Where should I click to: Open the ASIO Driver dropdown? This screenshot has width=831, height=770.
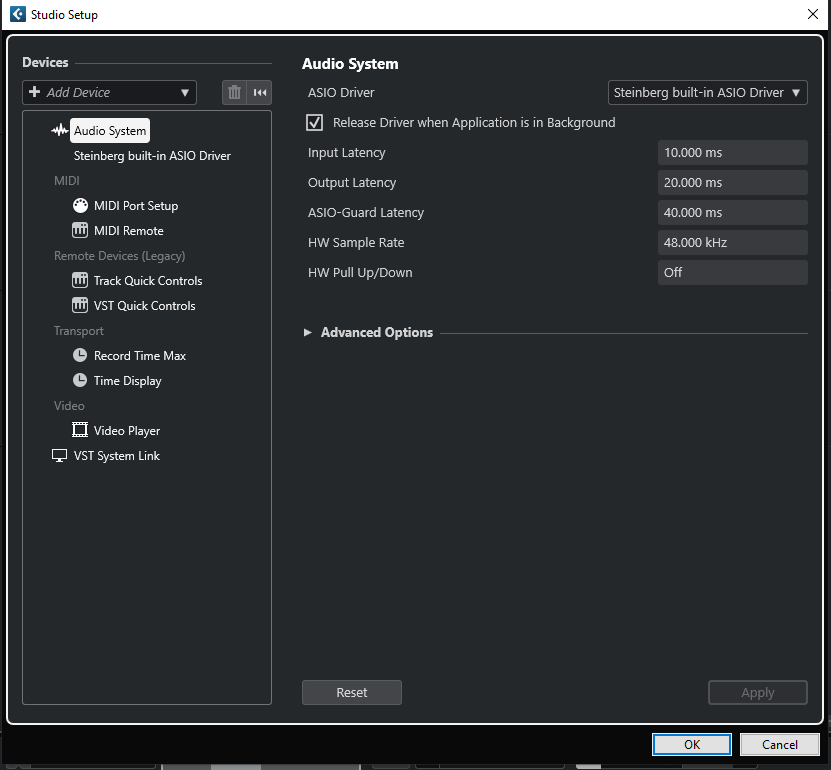pyautogui.click(x=708, y=93)
